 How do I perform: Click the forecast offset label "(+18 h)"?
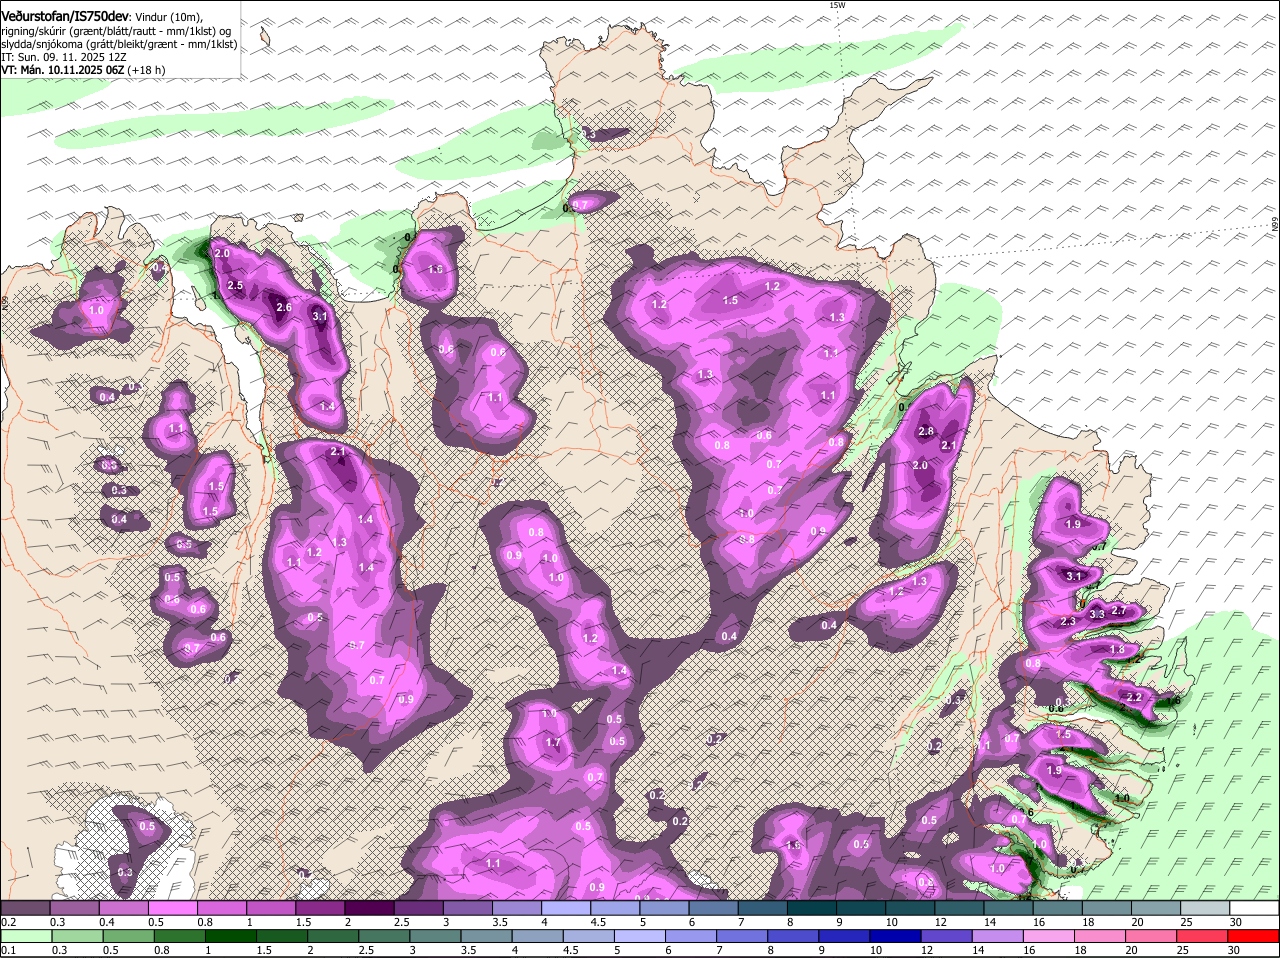click(x=146, y=70)
